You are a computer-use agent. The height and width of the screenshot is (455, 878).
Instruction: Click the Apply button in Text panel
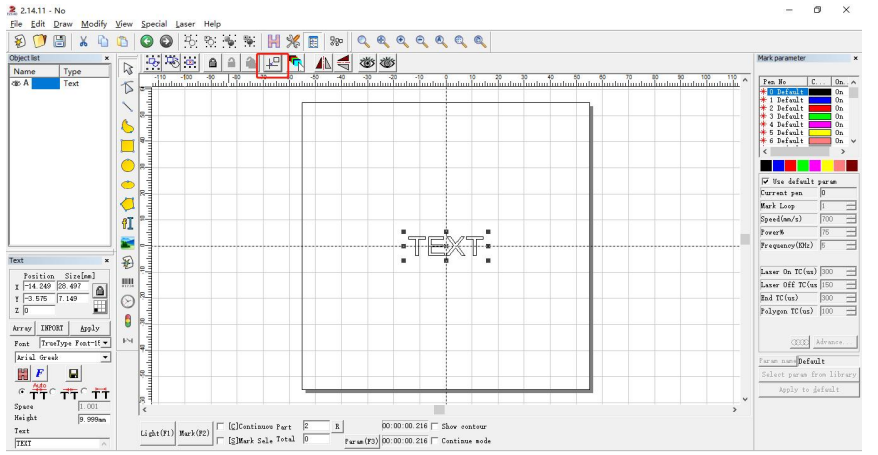tap(90, 328)
